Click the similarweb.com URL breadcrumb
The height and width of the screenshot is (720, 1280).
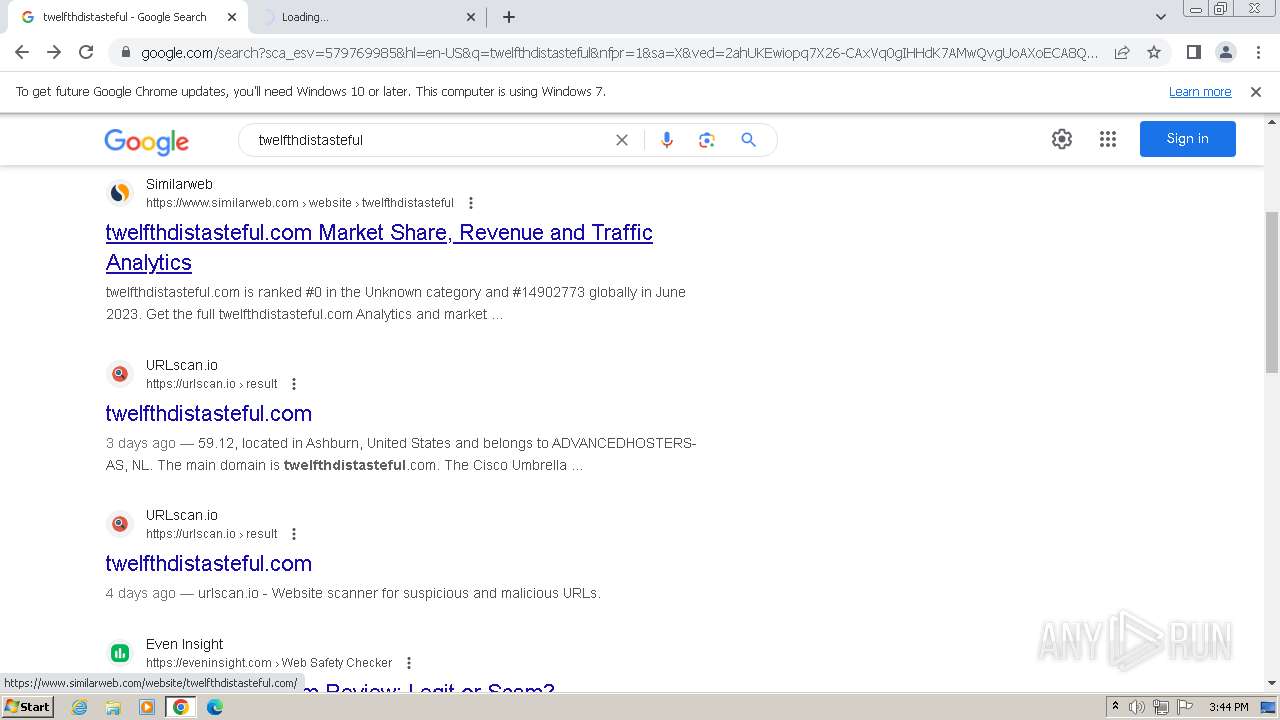click(x=300, y=203)
